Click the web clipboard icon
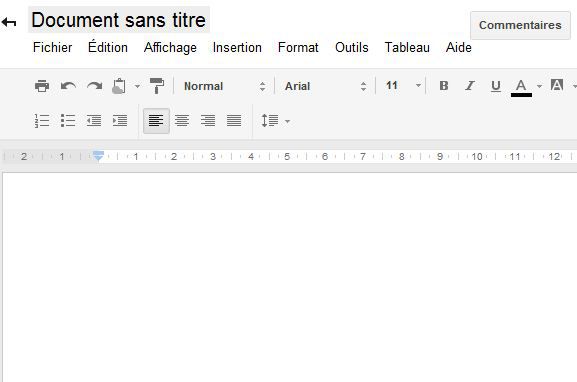This screenshot has height=382, width=577. pos(119,86)
